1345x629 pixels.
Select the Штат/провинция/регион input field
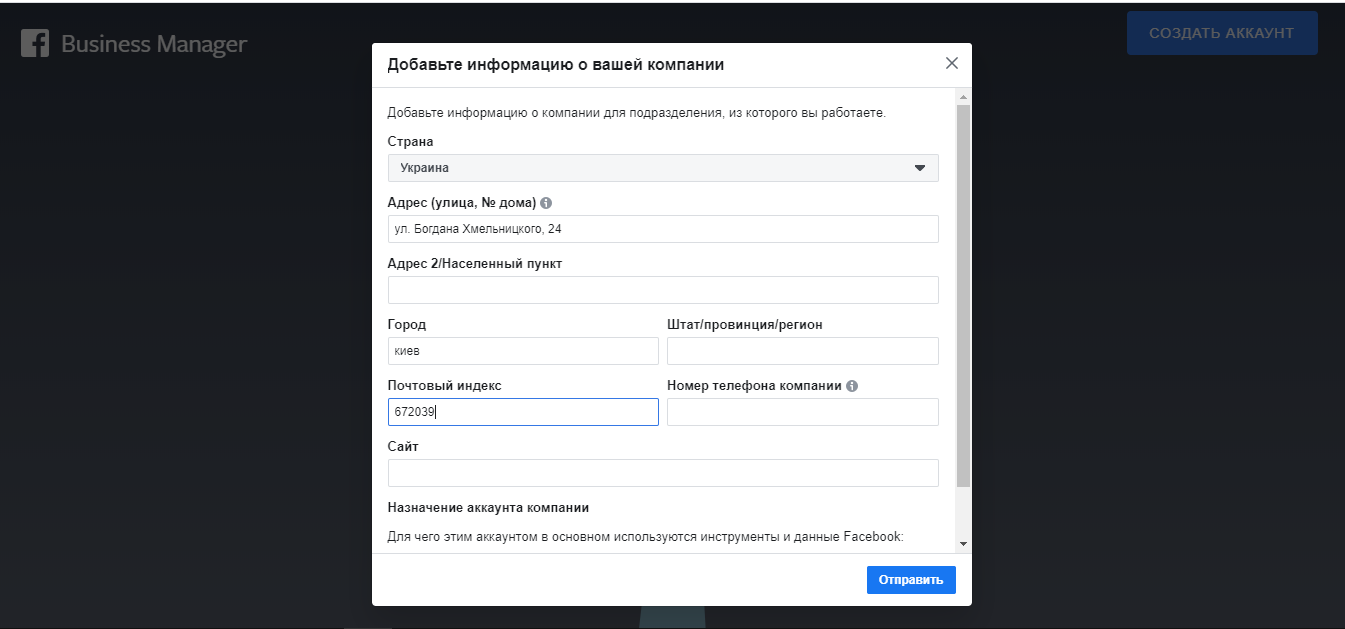(802, 351)
